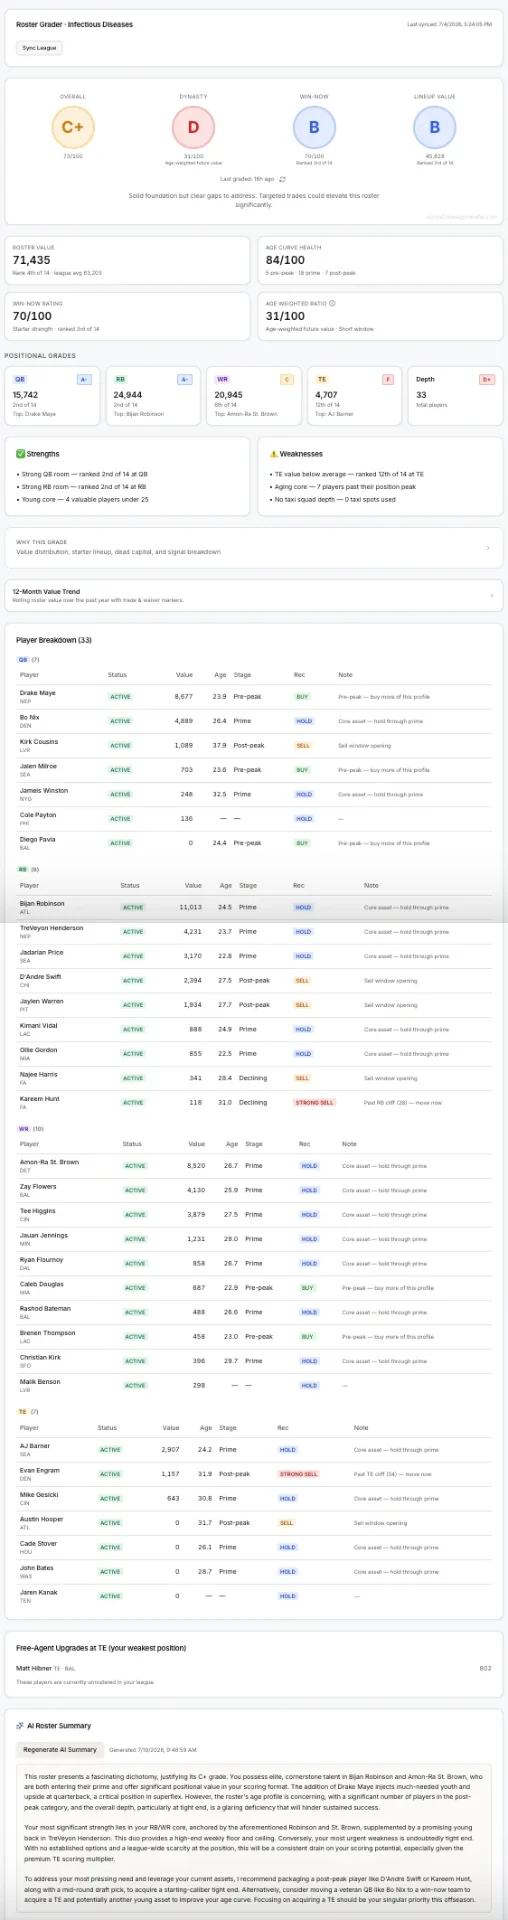
Task: Click the 11,013 value for Bijan Robinson
Action: pos(190,906)
